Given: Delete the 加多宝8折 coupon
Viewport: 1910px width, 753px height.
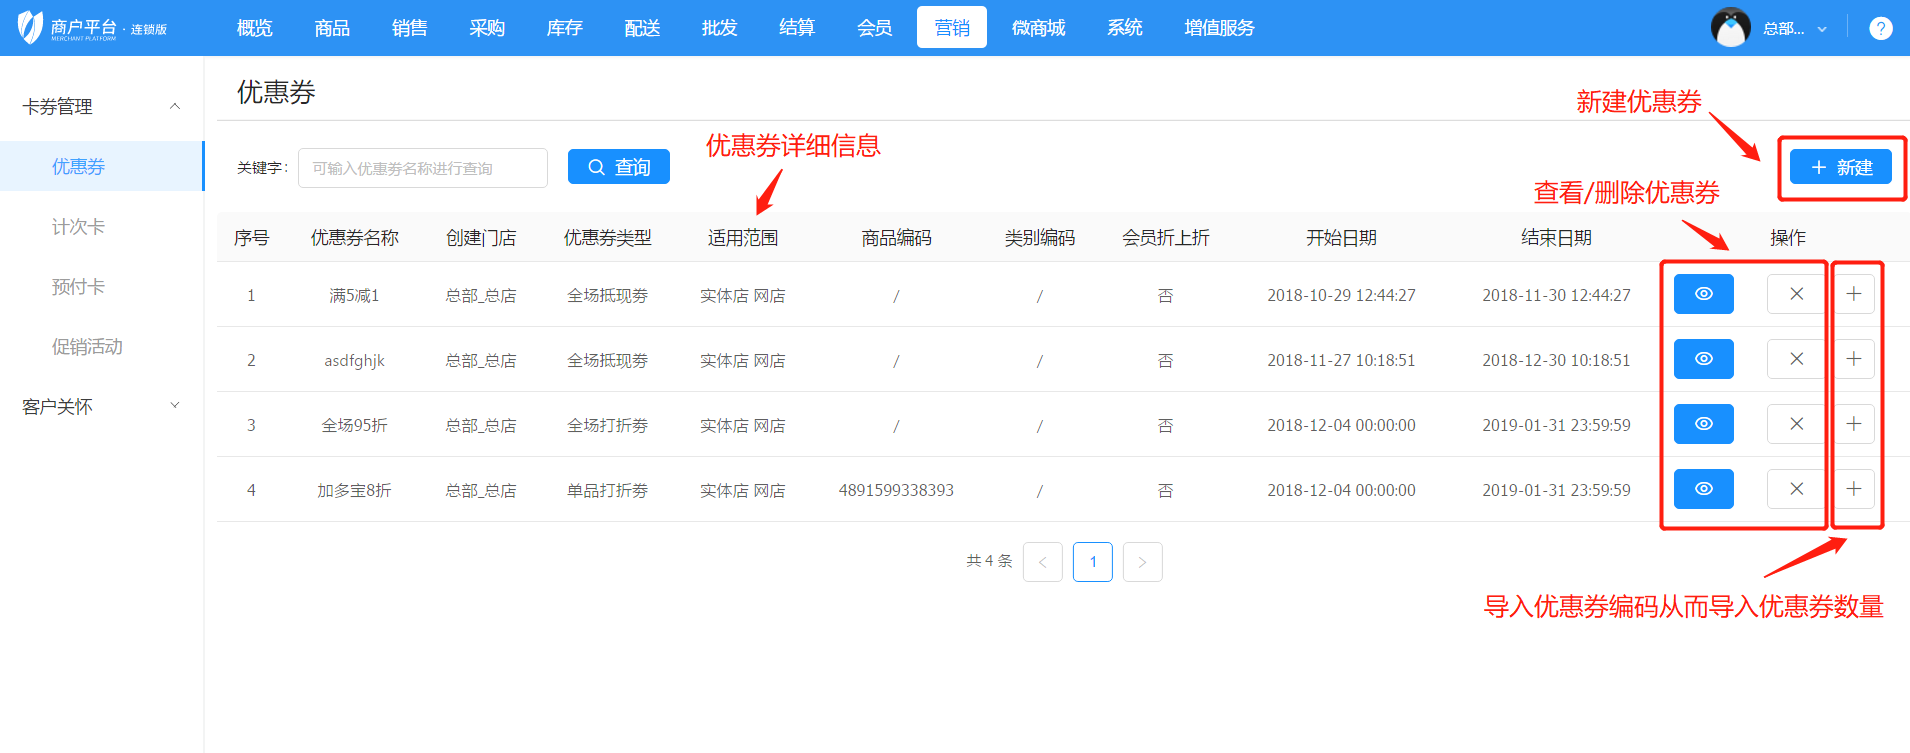Looking at the screenshot, I should (1796, 489).
